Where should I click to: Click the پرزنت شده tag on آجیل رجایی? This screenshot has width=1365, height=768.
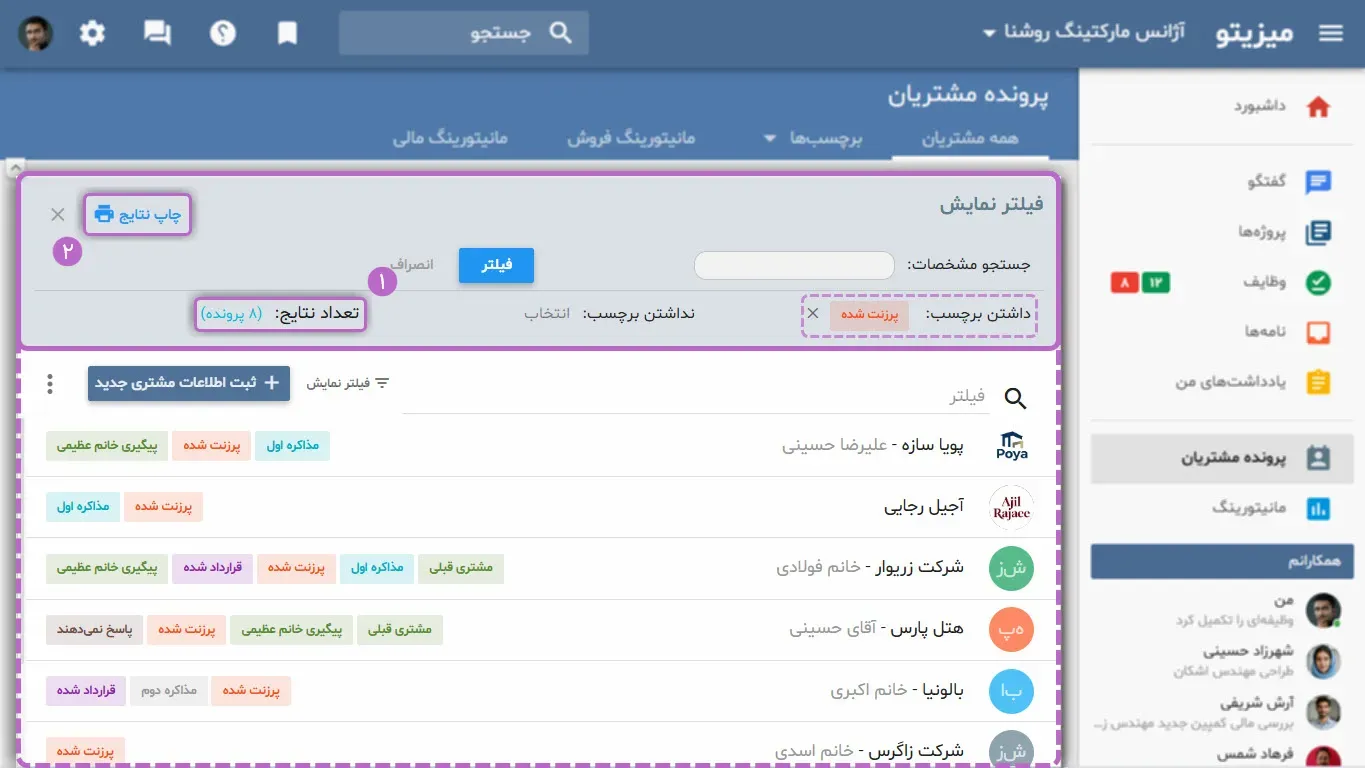tap(163, 507)
